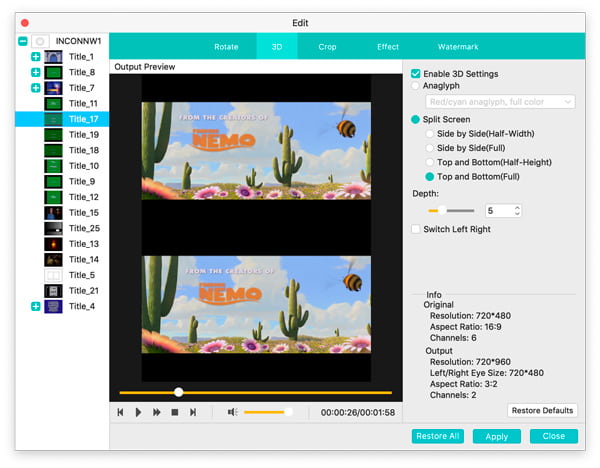
Task: Click the Title_8 thumbnail icon
Action: (53, 72)
